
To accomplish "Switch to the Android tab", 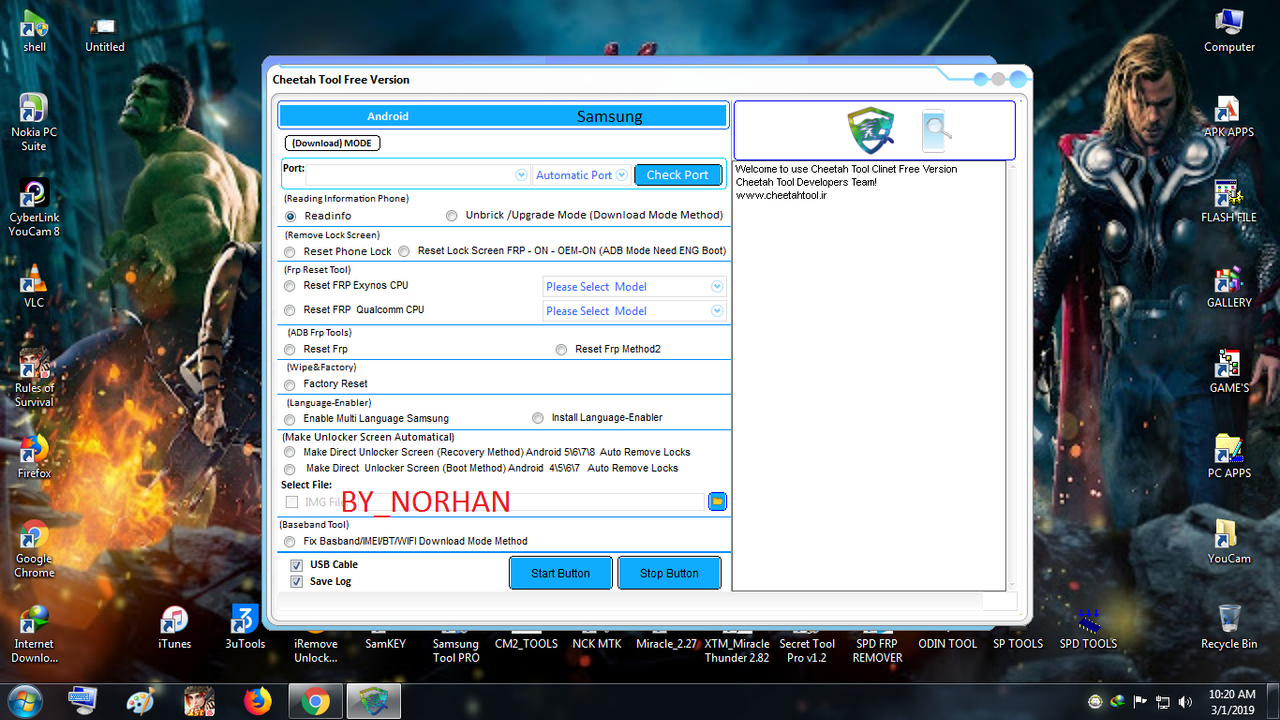I will tap(388, 116).
